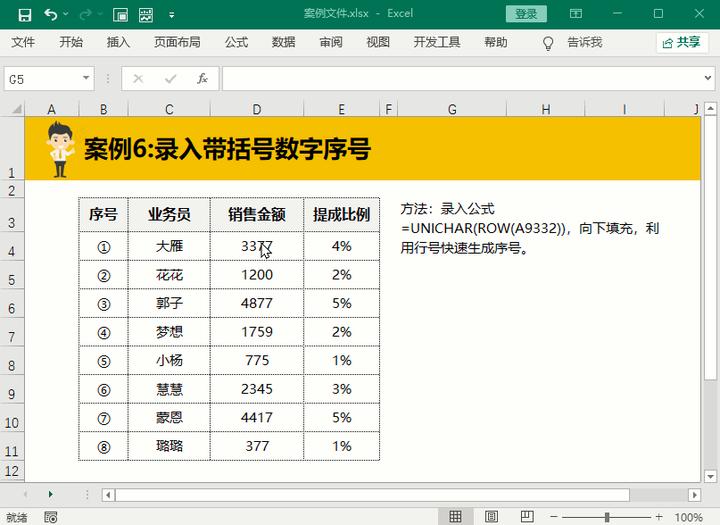Switch to the 公式 tab
Viewport: 720px width, 525px height.
coord(236,42)
